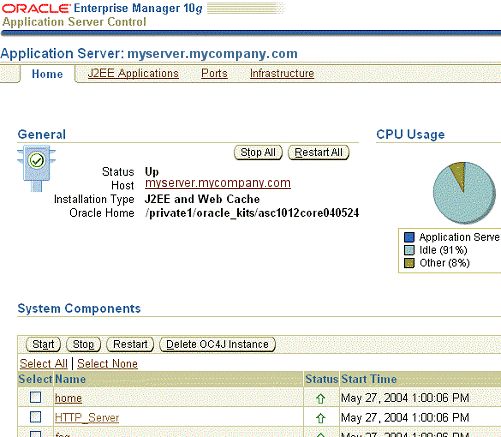Click the Other (8%) legend swatch

[409, 263]
